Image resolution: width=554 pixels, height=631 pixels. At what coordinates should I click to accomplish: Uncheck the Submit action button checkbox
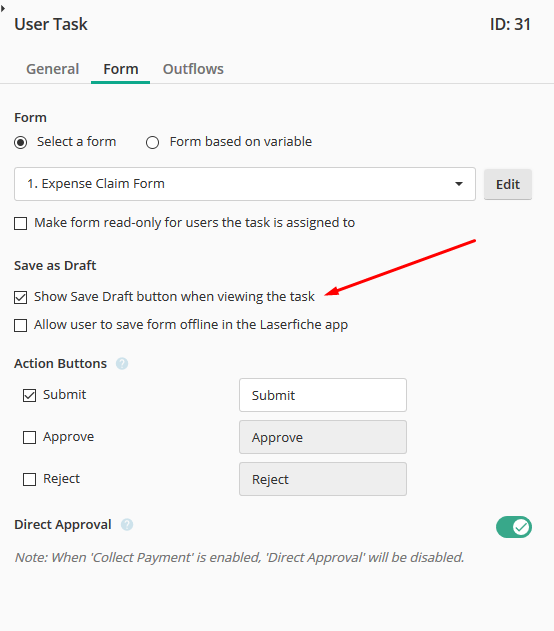(x=29, y=395)
